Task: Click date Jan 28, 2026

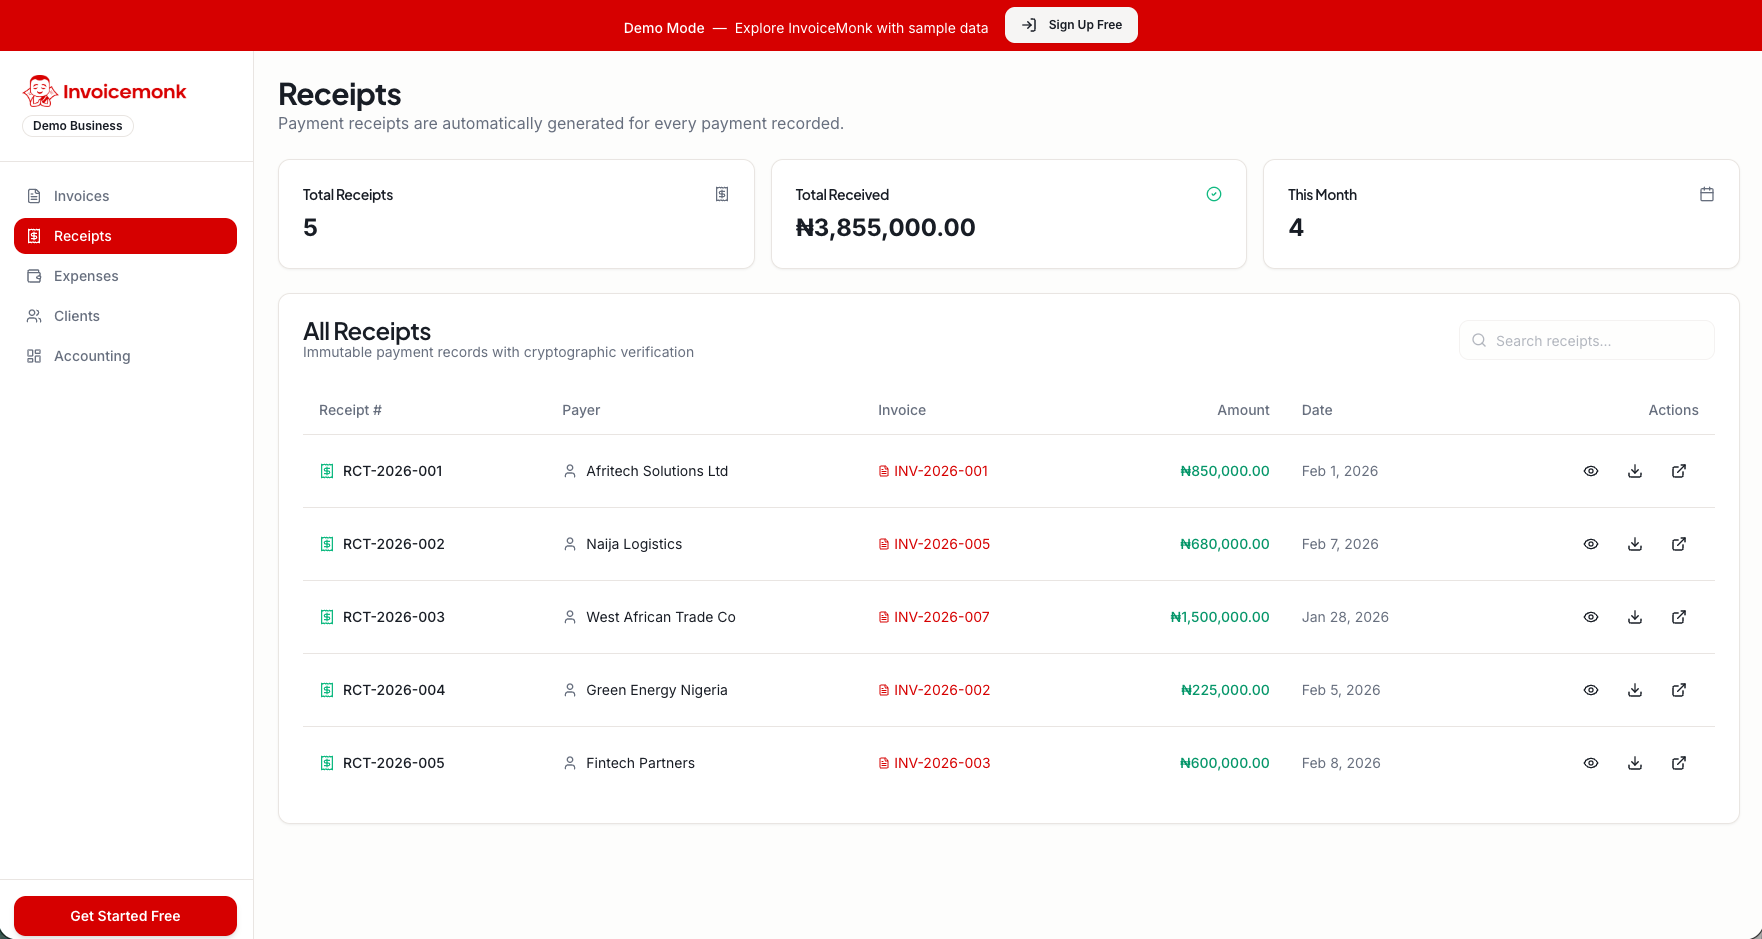Action: click(x=1345, y=617)
